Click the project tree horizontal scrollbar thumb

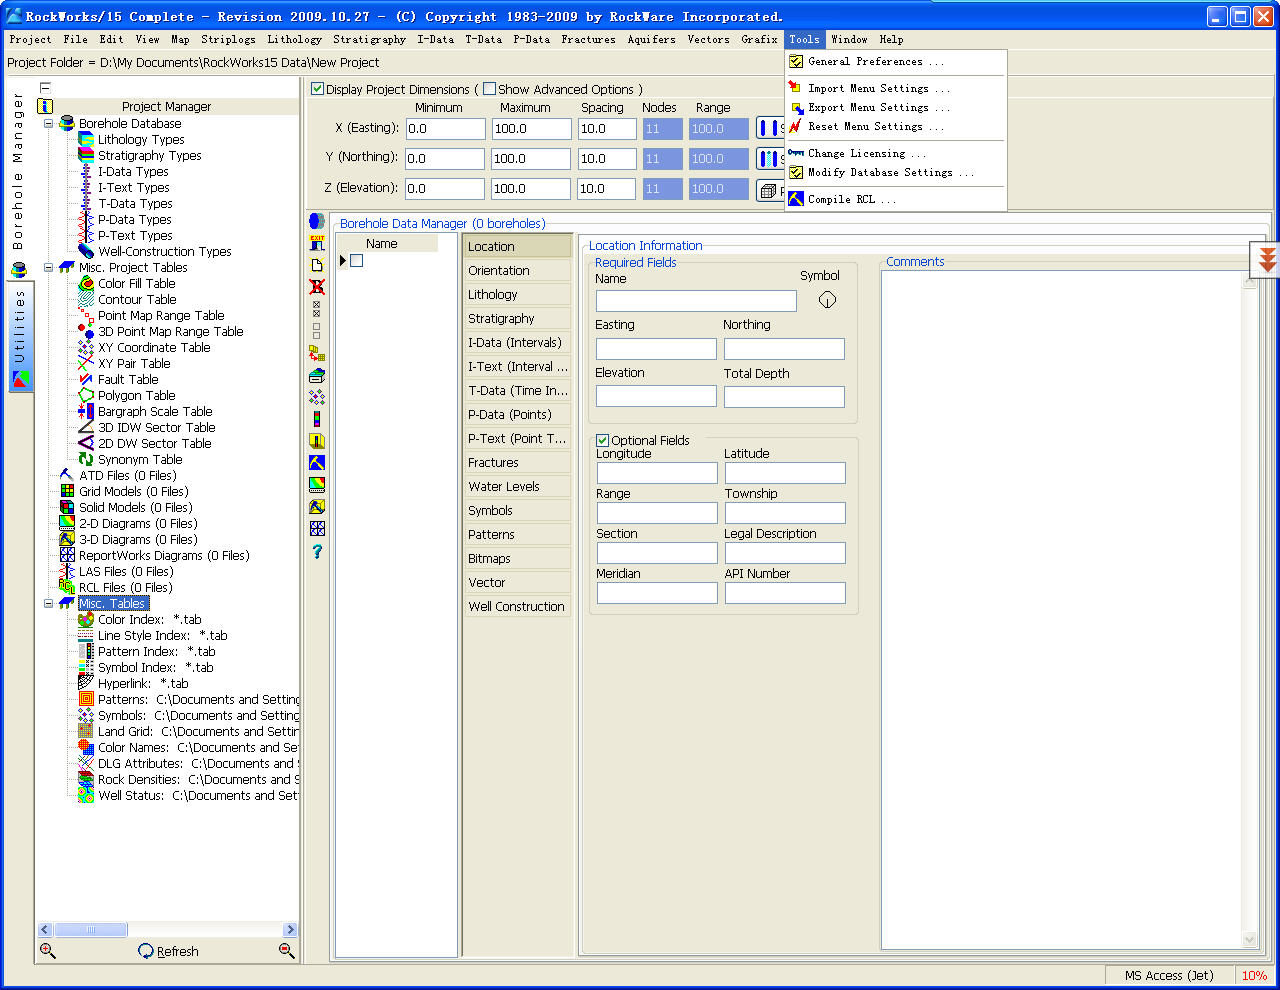[90, 929]
